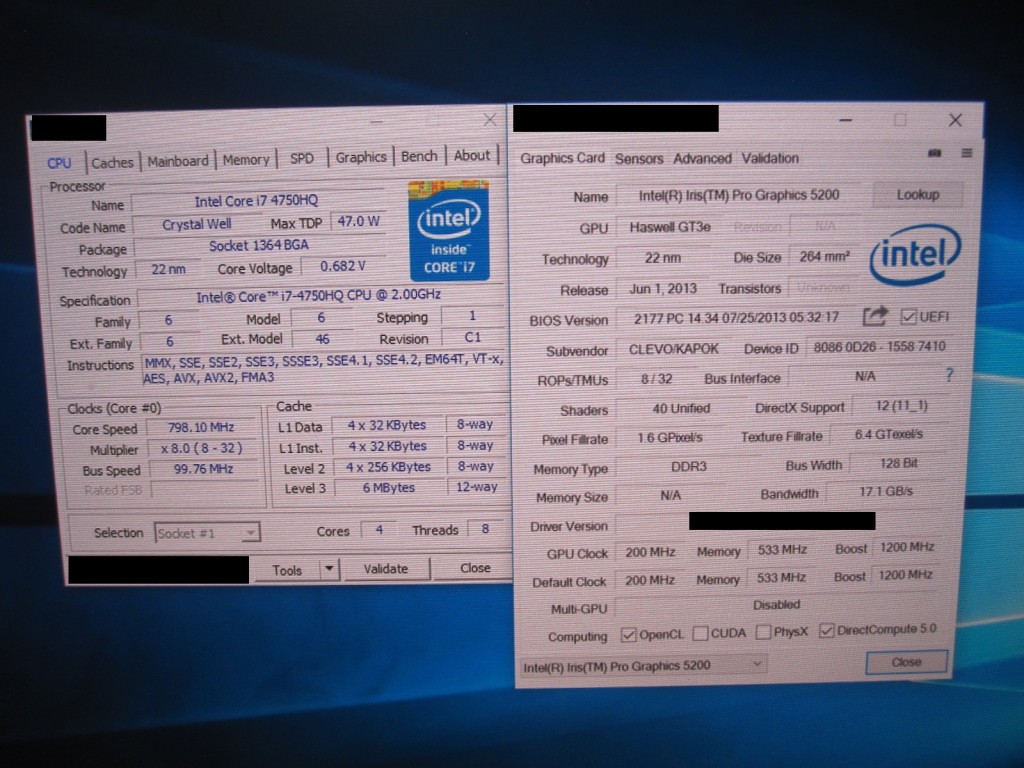Screen dimensions: 1024x768
Task: Select the Graphics Card tab
Action: coord(562,158)
